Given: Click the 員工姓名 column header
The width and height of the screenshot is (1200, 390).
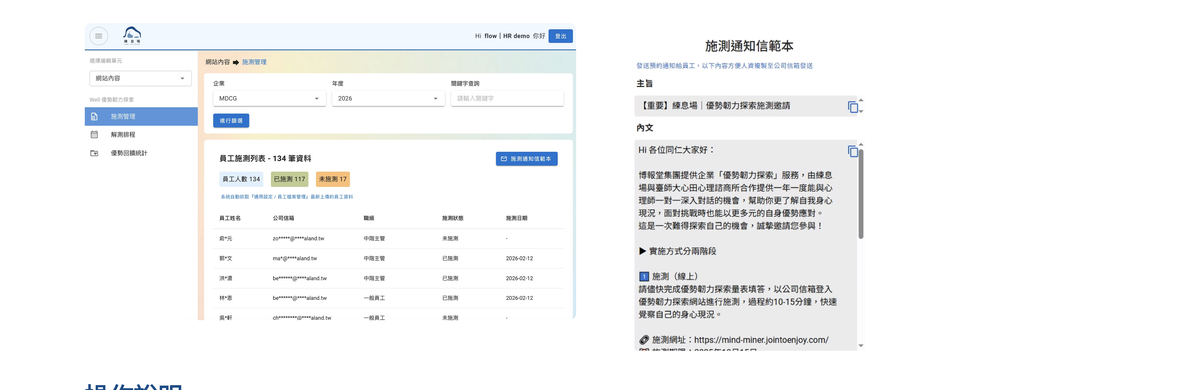Looking at the screenshot, I should (x=230, y=218).
